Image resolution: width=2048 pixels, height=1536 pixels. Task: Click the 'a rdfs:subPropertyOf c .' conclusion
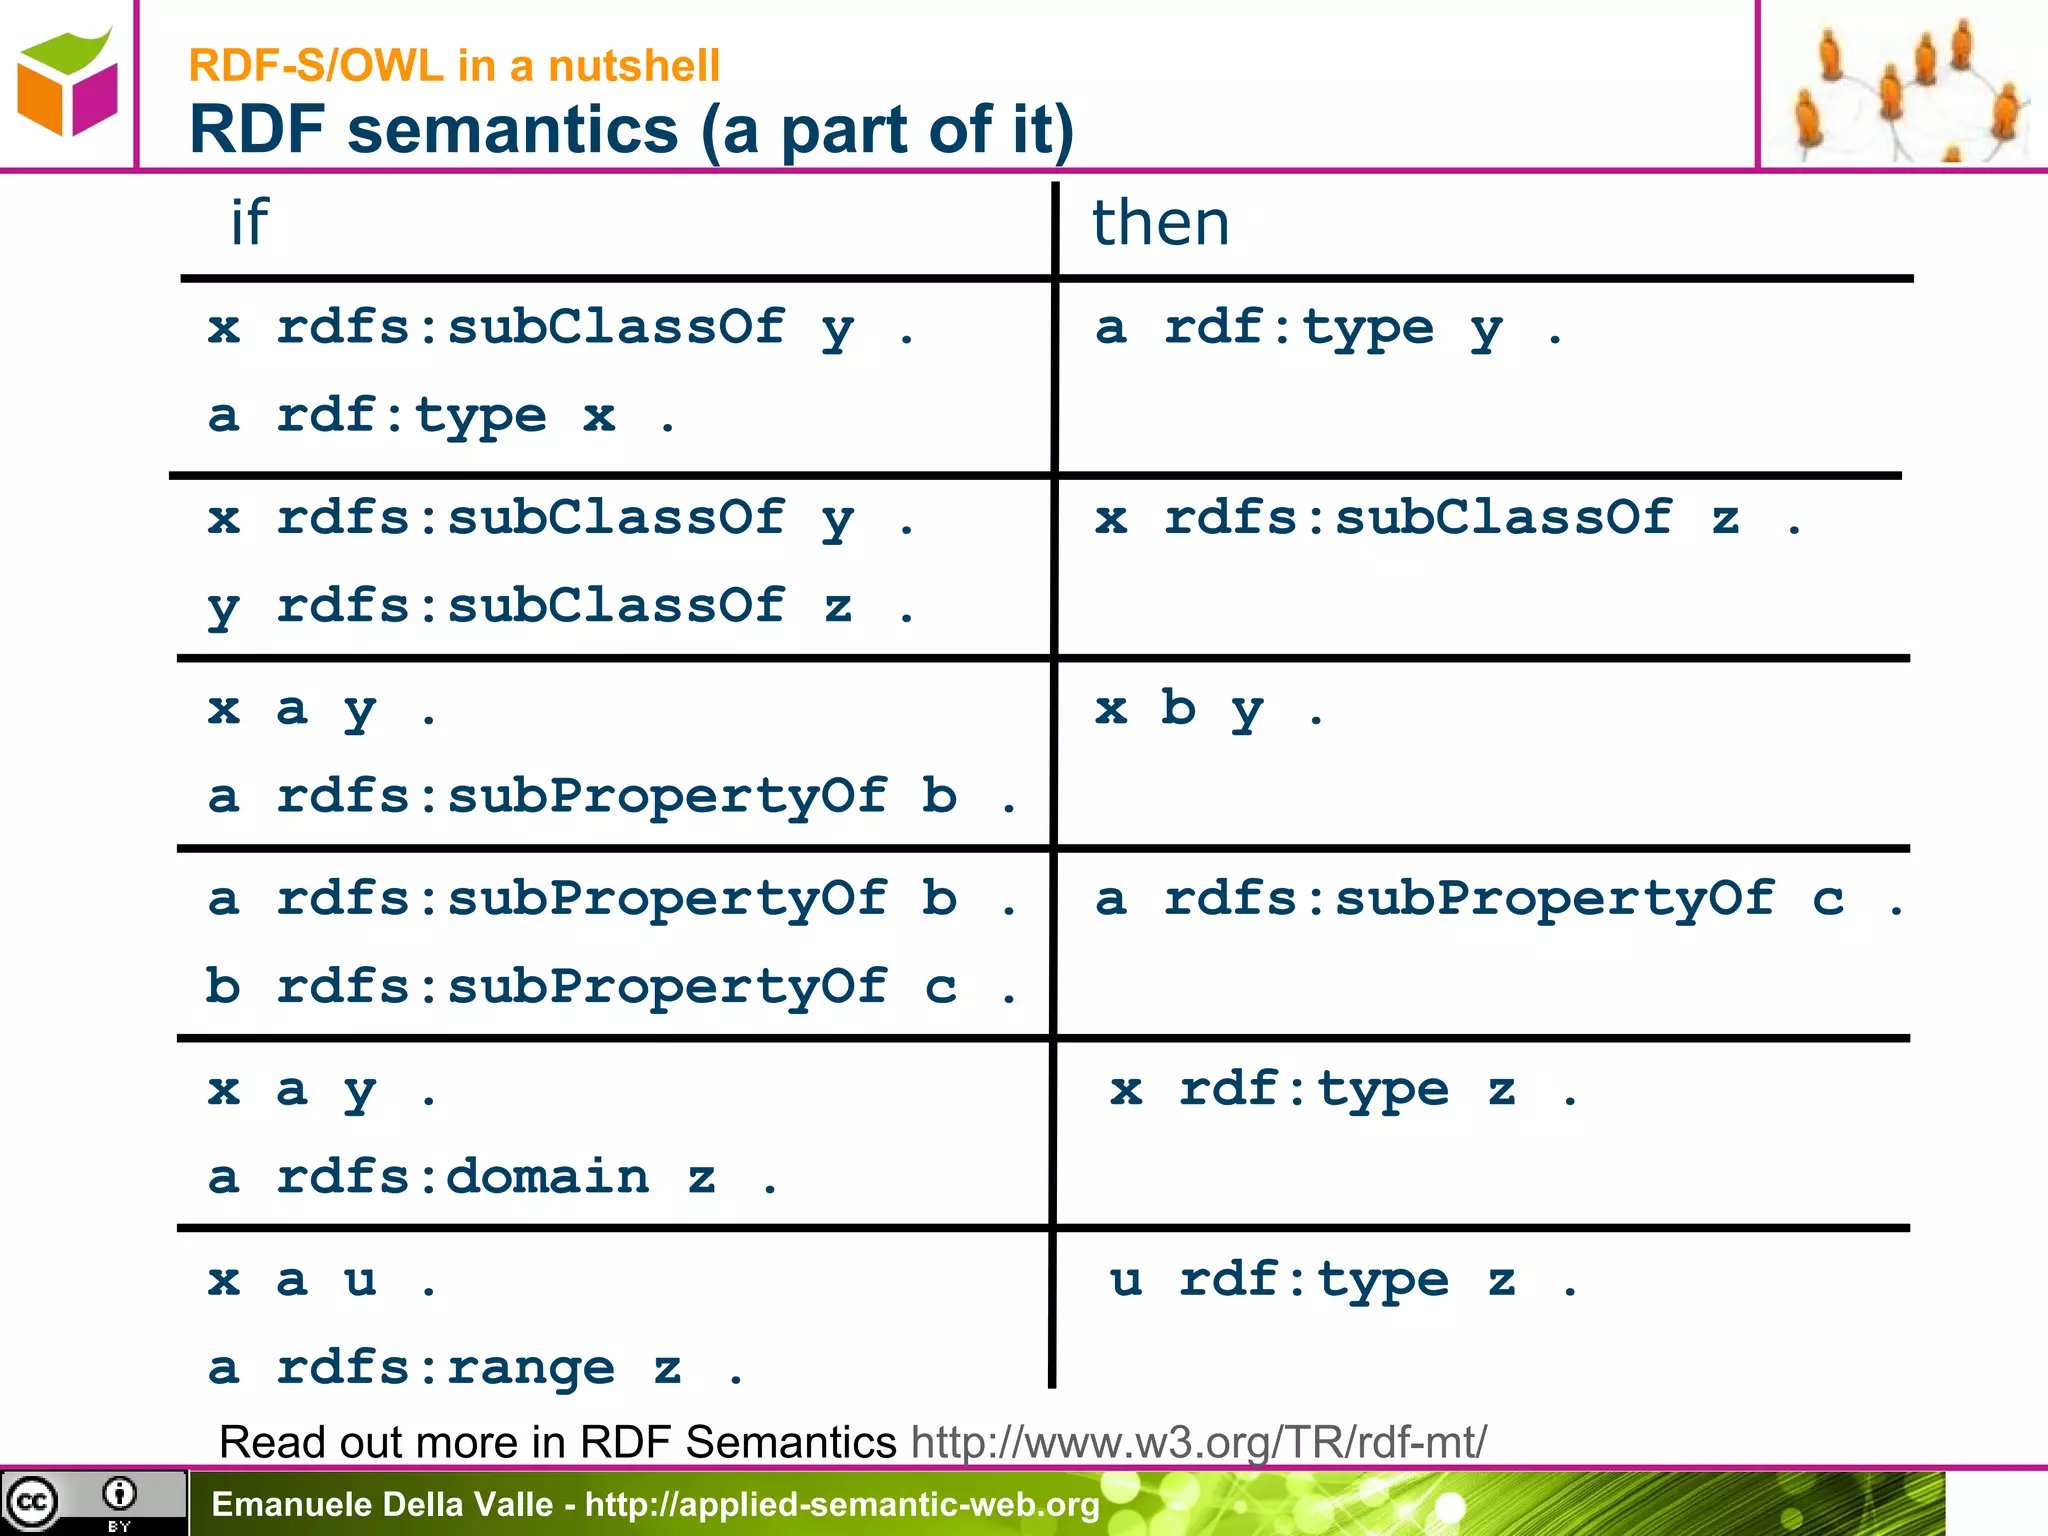(1498, 899)
